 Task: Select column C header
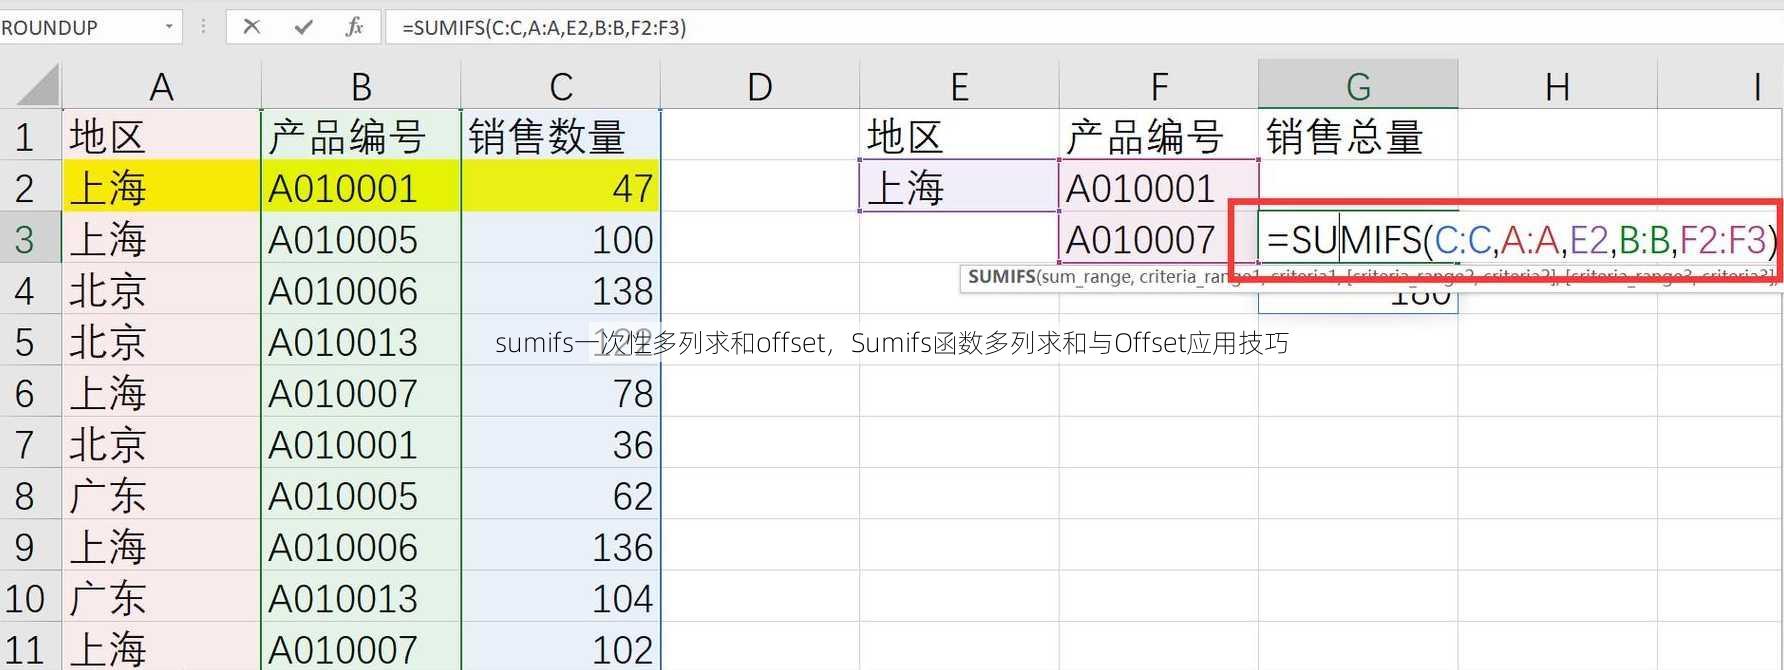(561, 86)
